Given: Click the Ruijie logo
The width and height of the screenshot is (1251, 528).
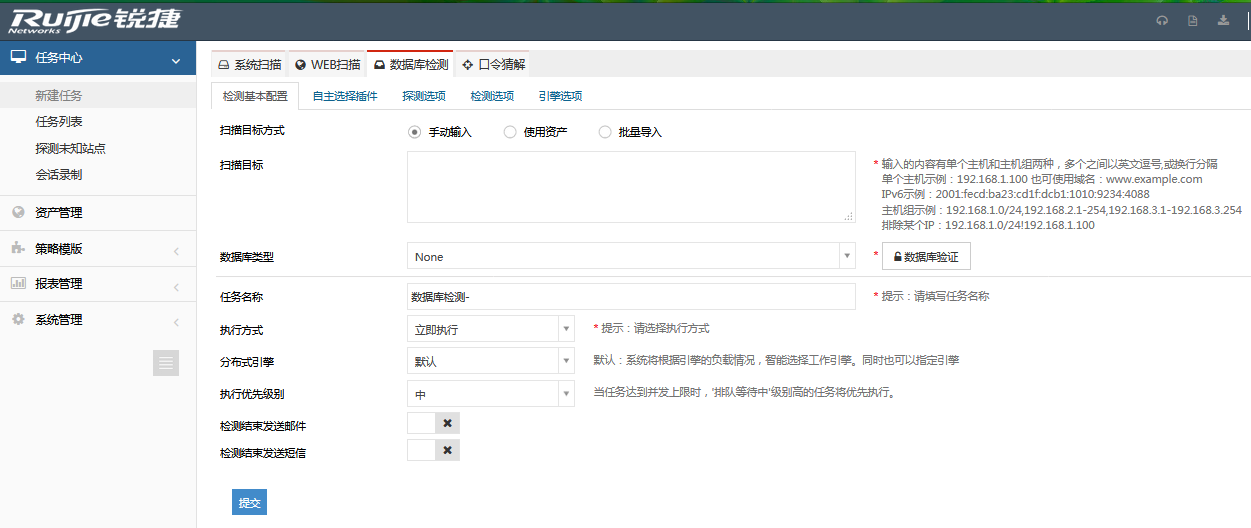Looking at the screenshot, I should pyautogui.click(x=95, y=19).
